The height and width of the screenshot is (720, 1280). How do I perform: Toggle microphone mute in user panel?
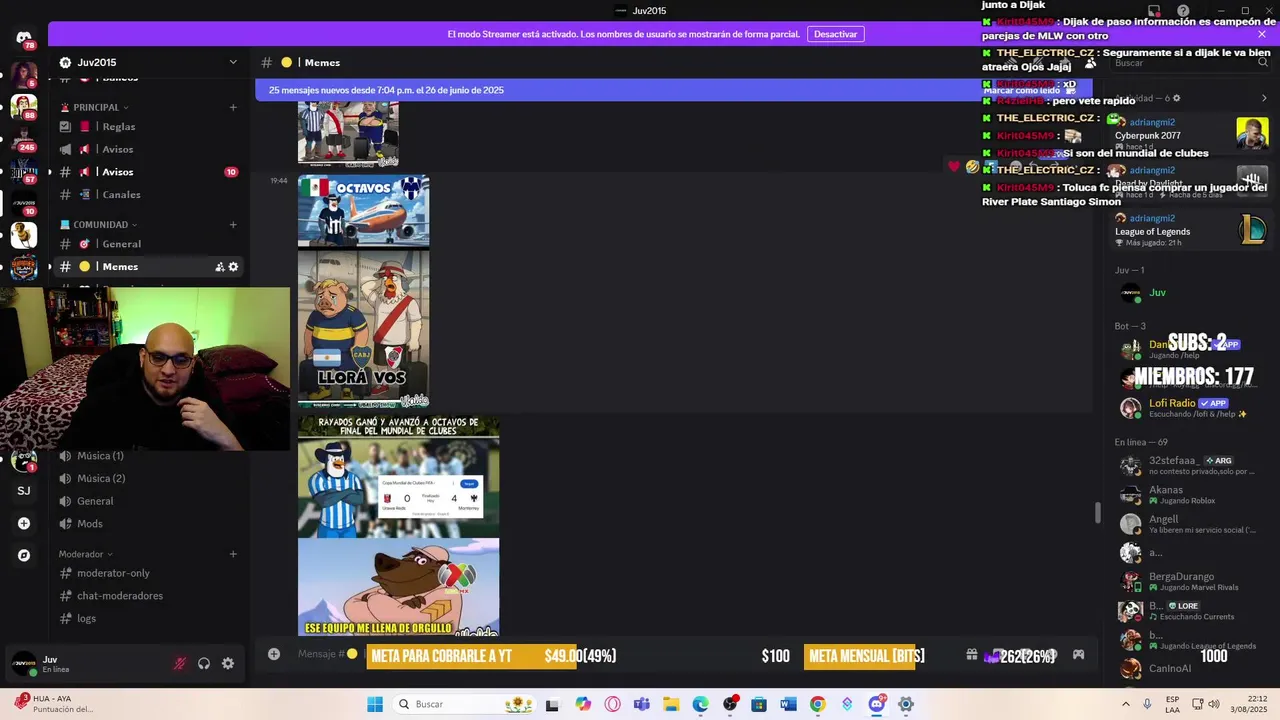180,663
